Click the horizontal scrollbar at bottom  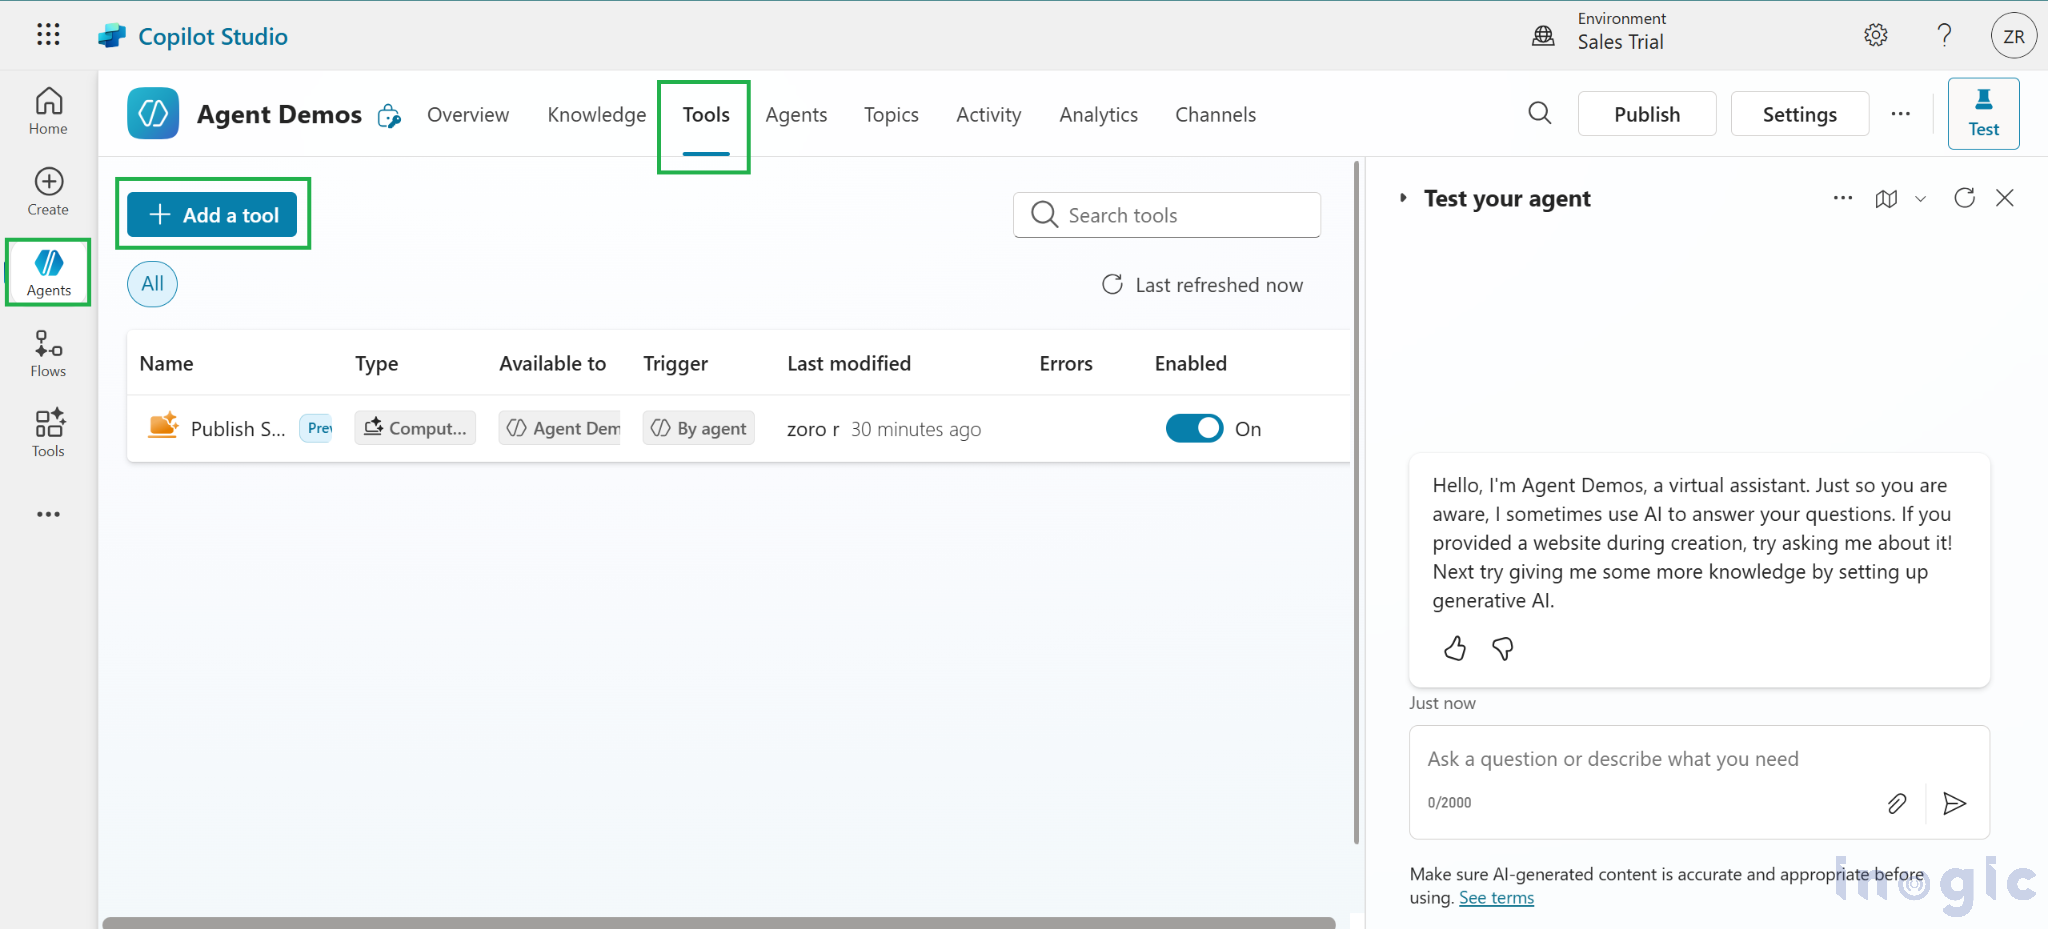point(719,922)
